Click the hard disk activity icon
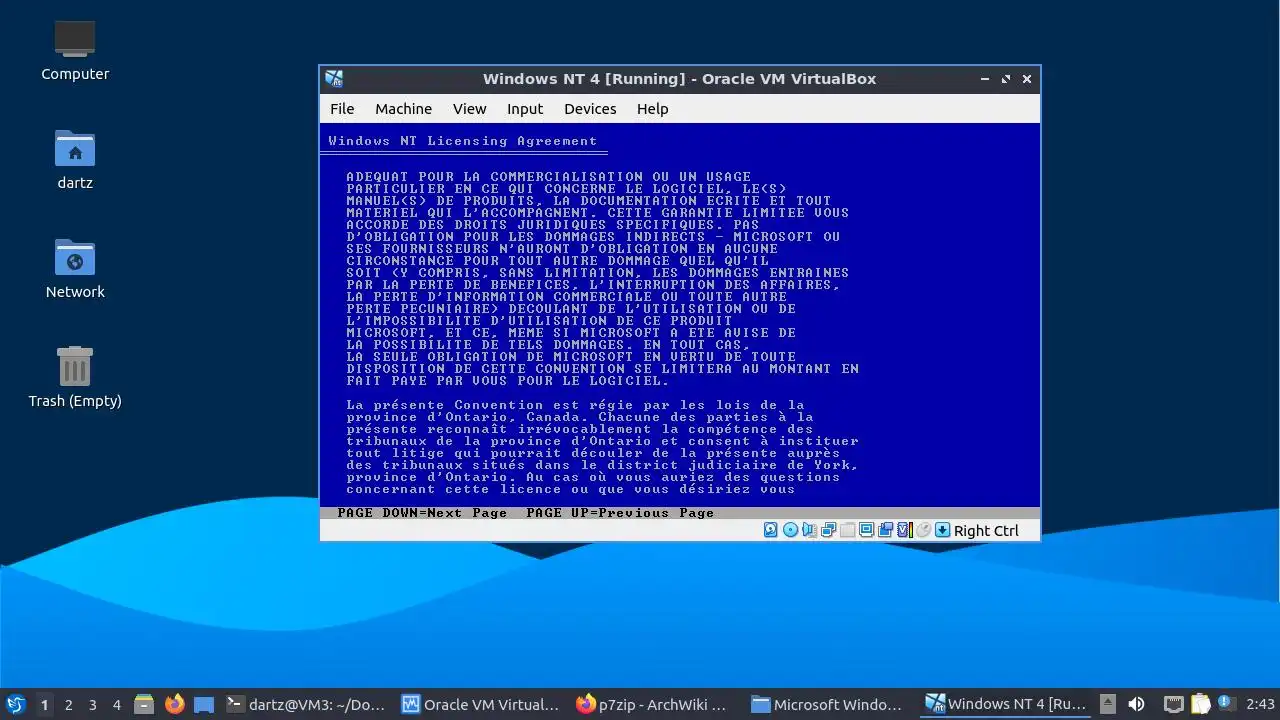The height and width of the screenshot is (720, 1280). coord(770,530)
